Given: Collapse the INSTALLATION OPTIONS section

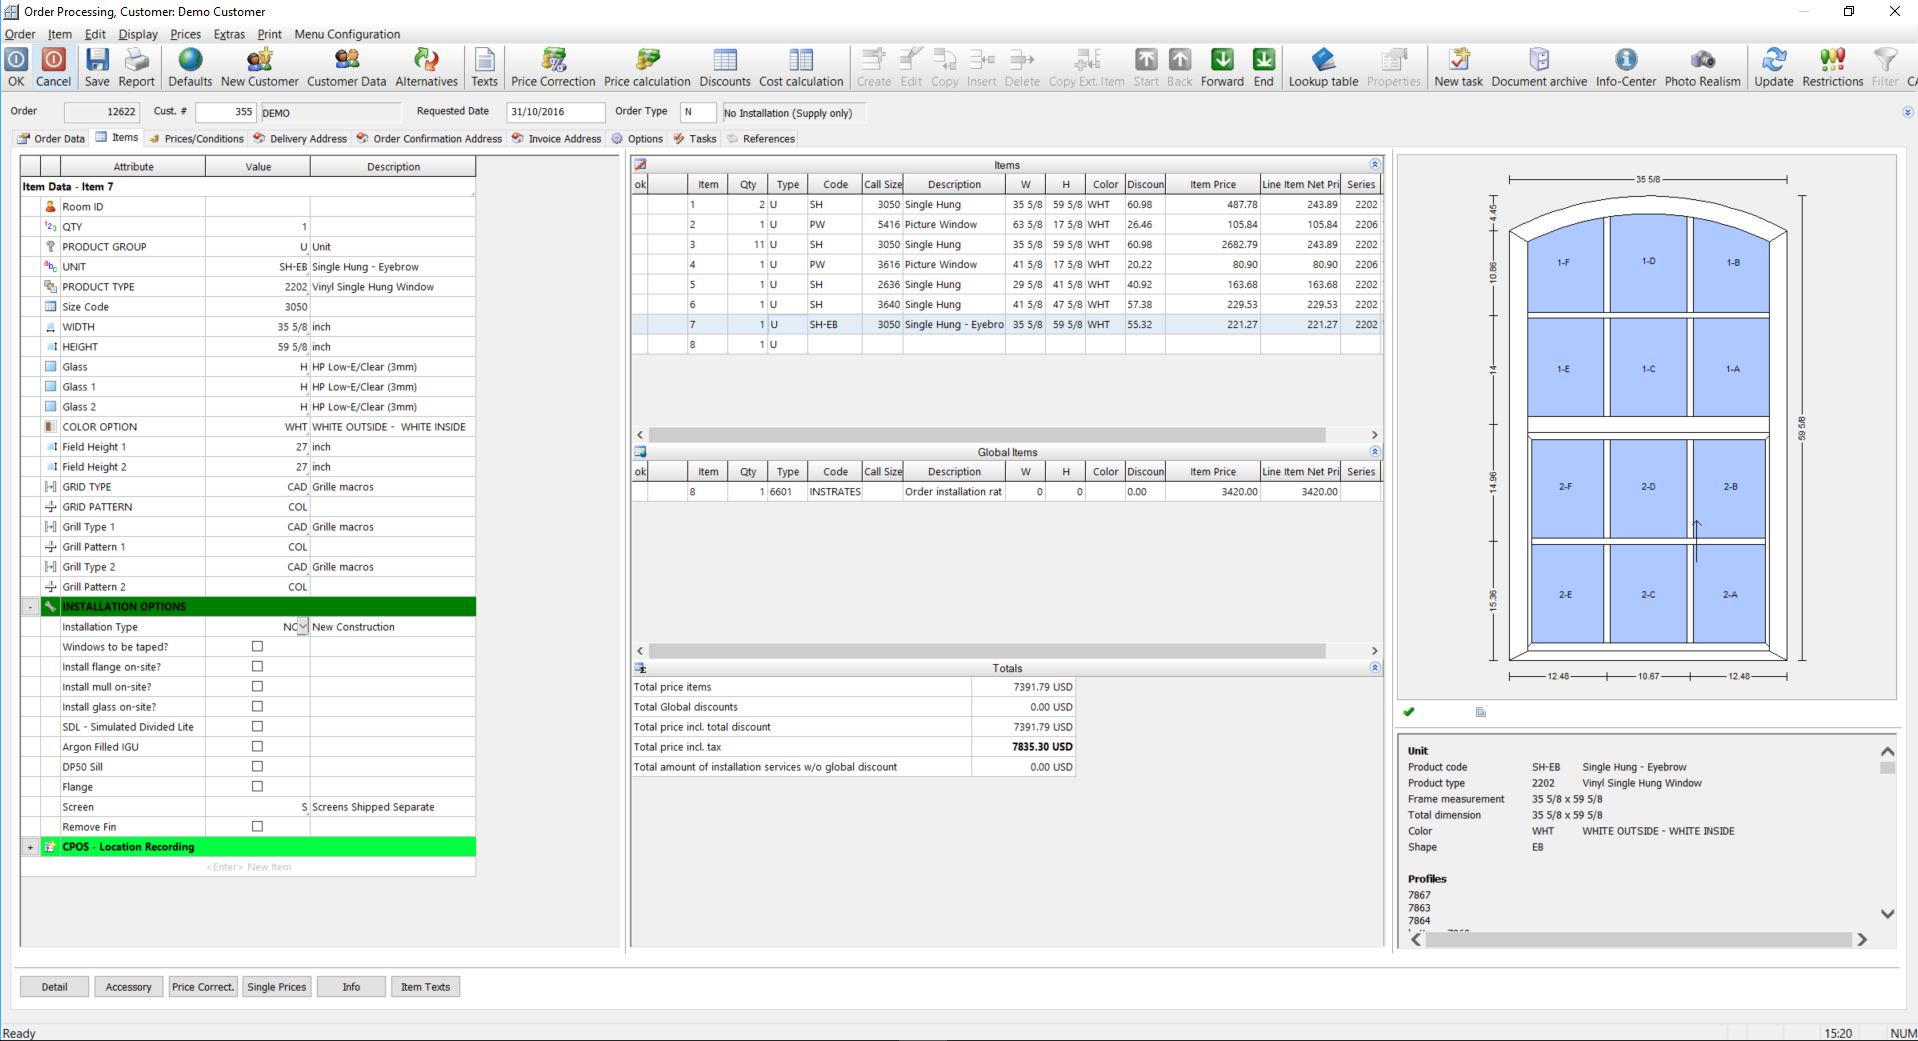Looking at the screenshot, I should click(30, 607).
